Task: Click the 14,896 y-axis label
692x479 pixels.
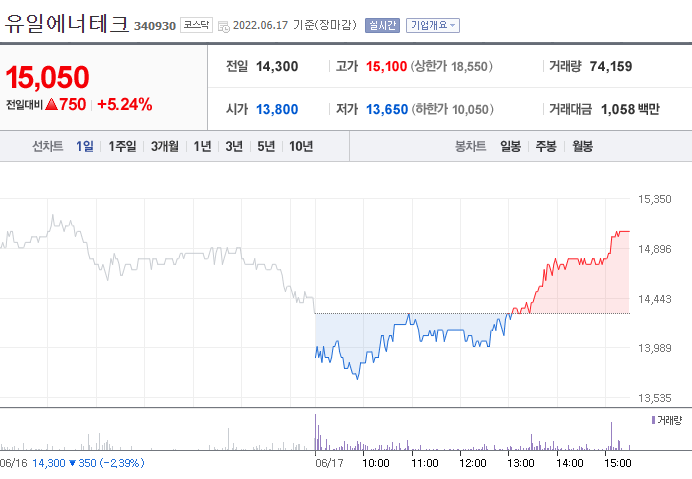Action: click(x=654, y=249)
